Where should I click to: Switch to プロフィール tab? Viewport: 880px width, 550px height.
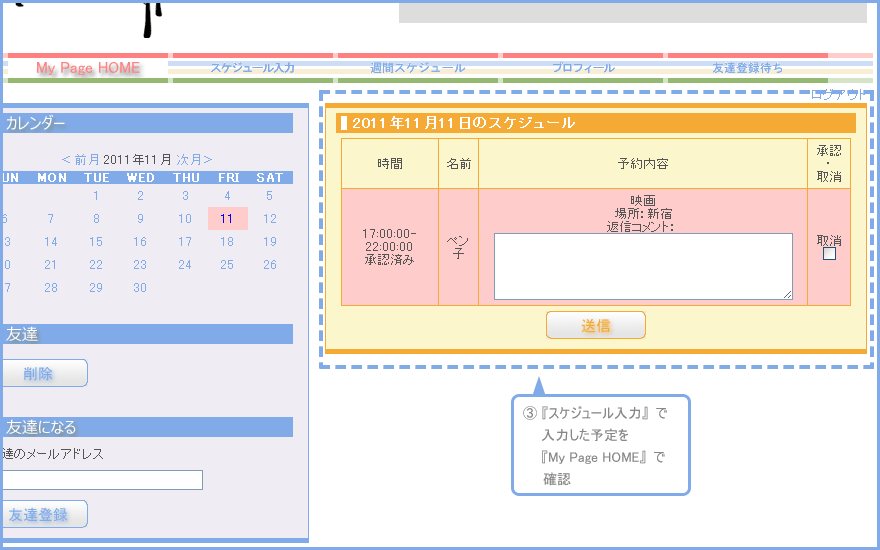583,68
